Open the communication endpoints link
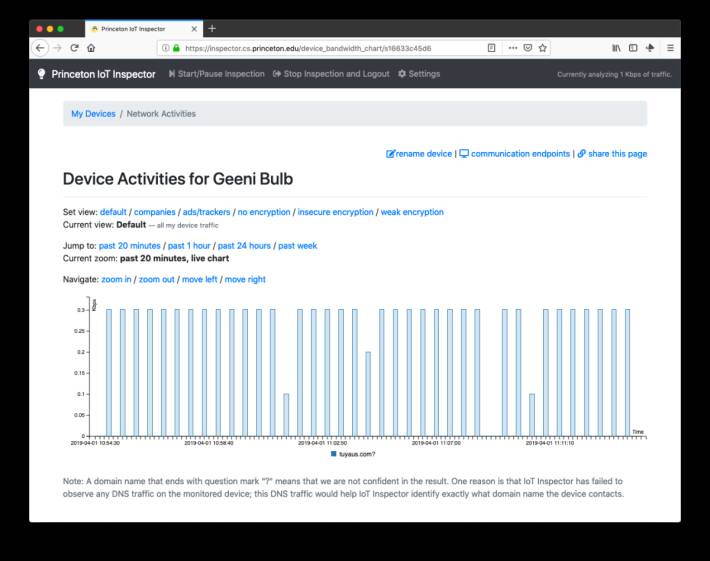The height and width of the screenshot is (561, 710). 515,154
